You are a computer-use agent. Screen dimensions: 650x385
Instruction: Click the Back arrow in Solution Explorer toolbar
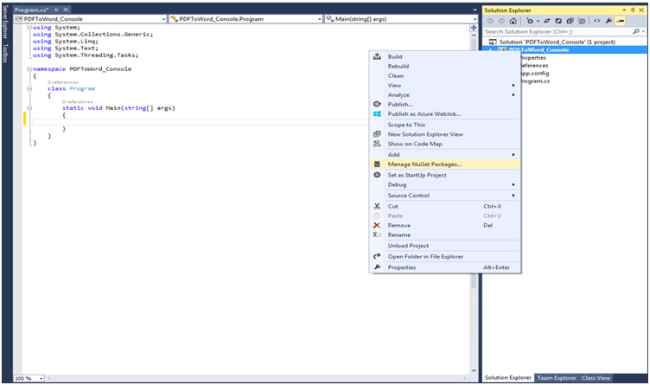click(491, 21)
